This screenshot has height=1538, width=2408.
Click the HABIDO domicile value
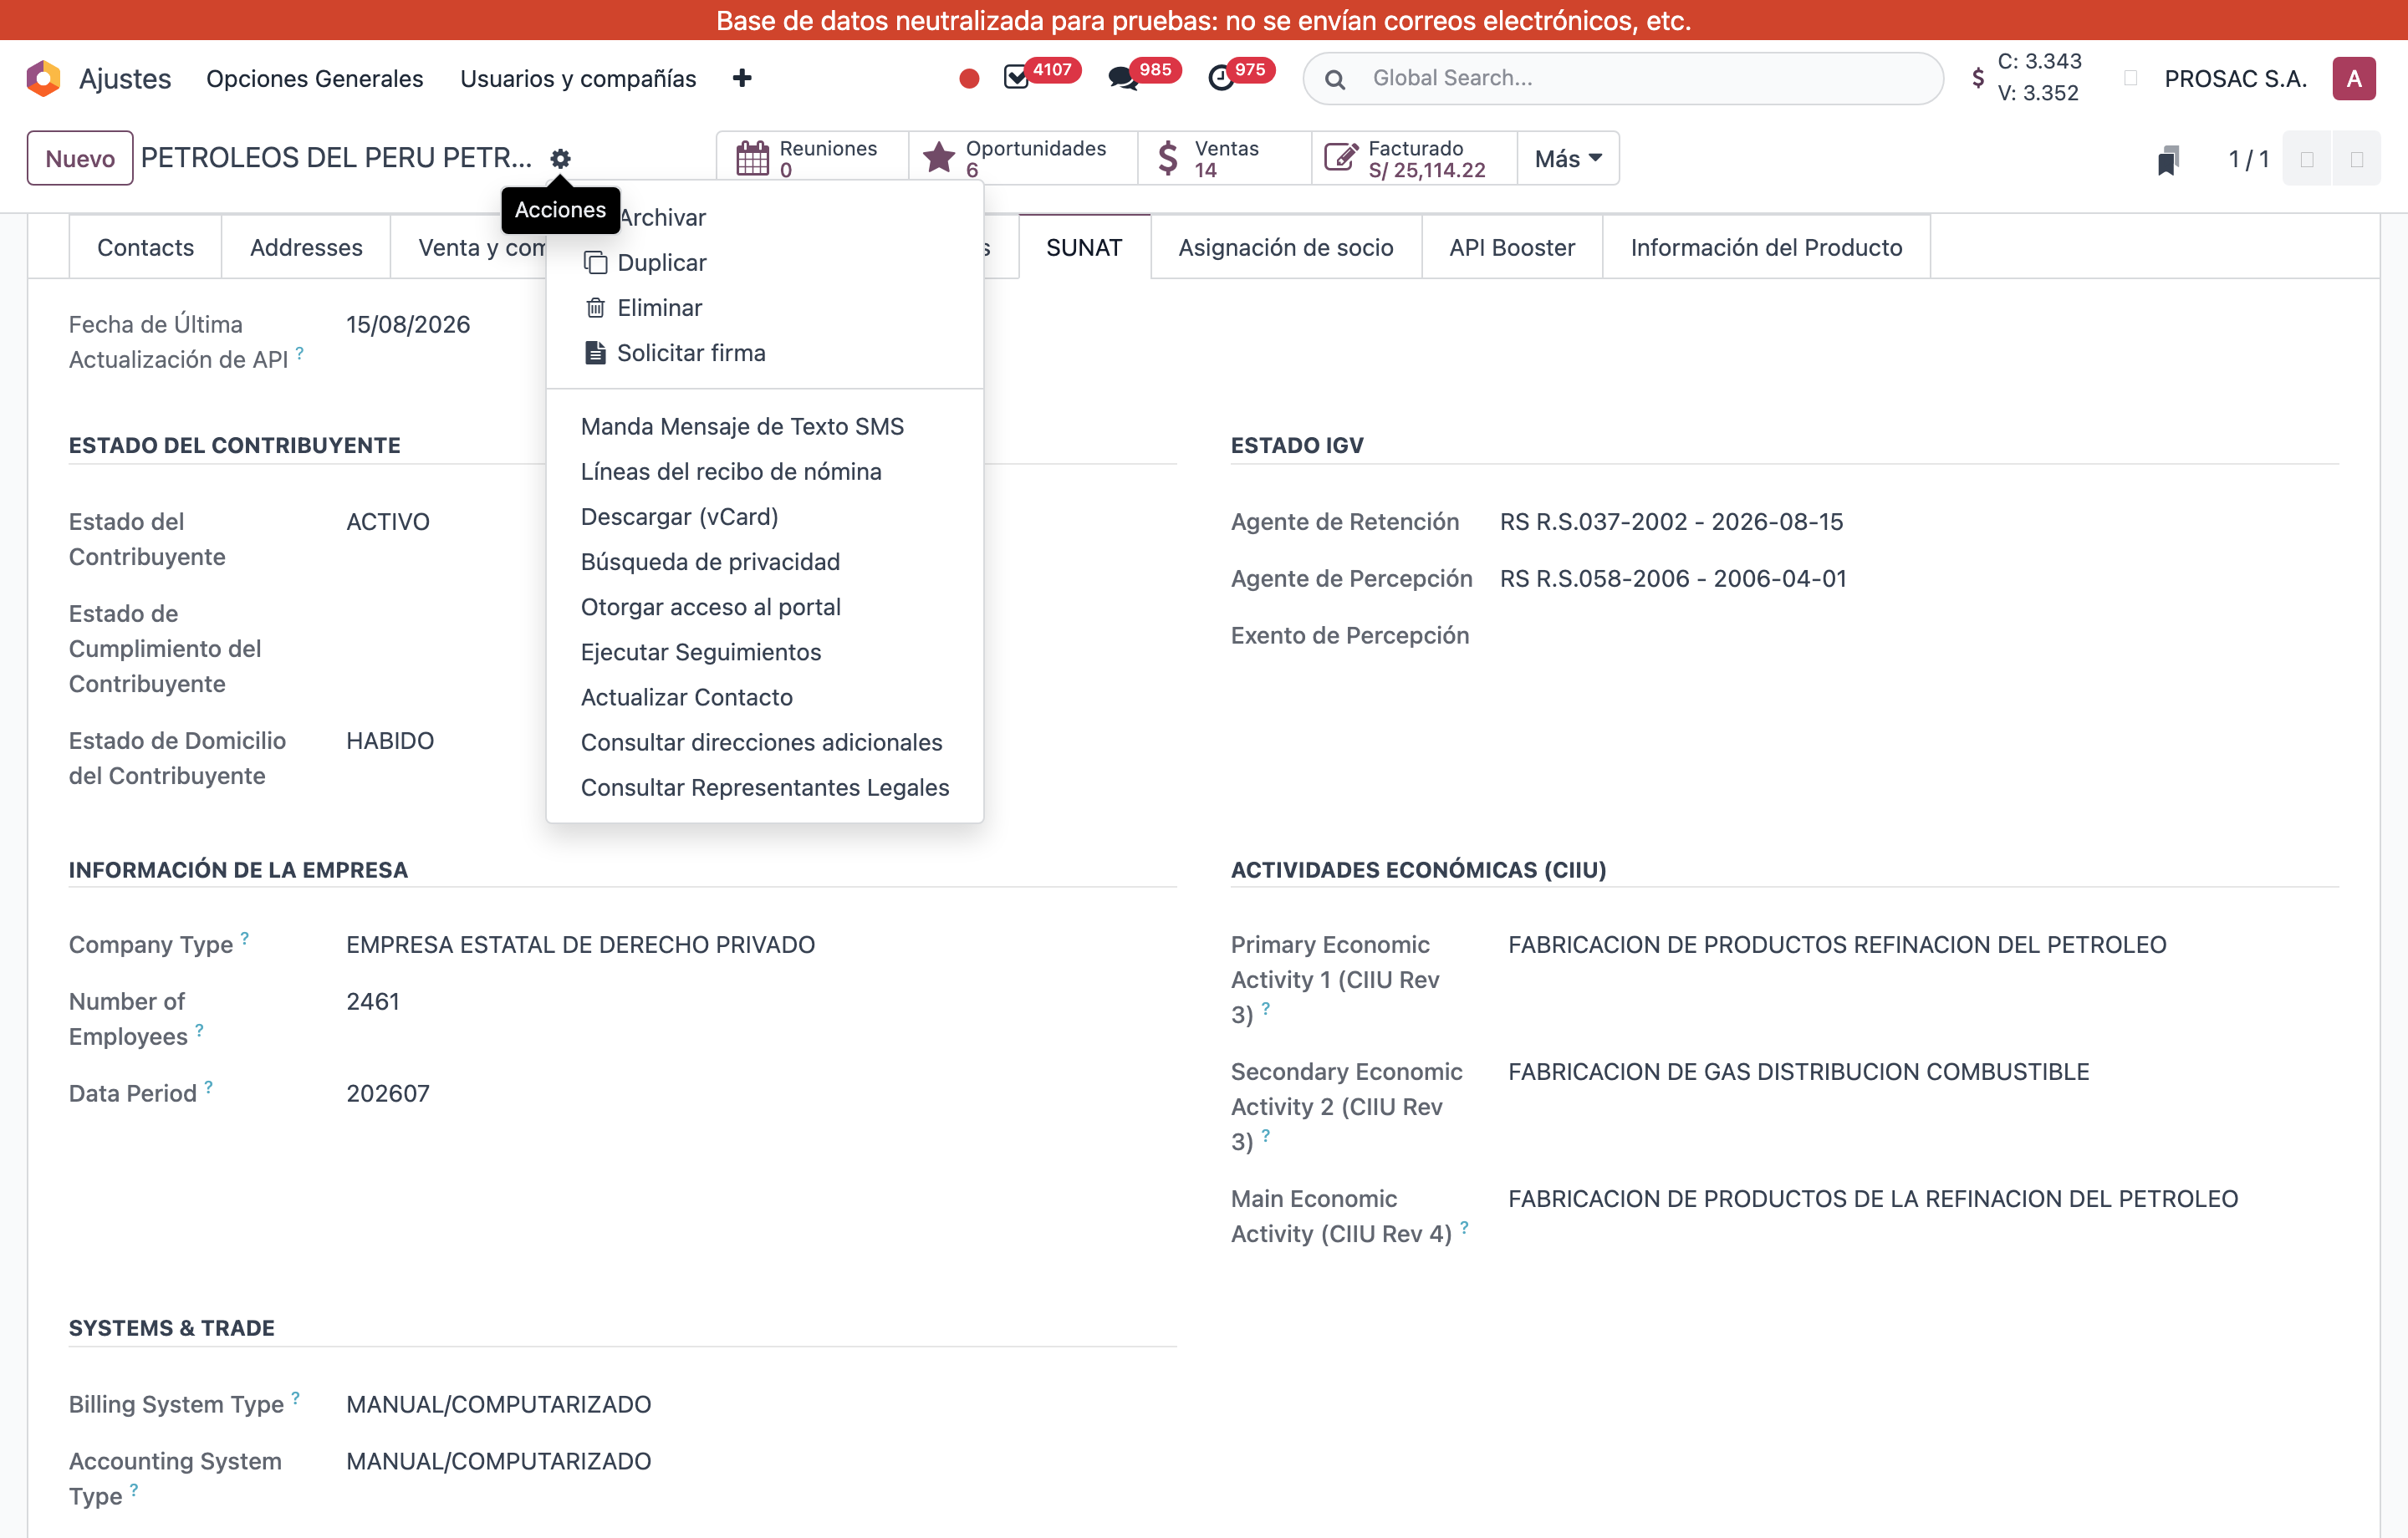(x=390, y=740)
